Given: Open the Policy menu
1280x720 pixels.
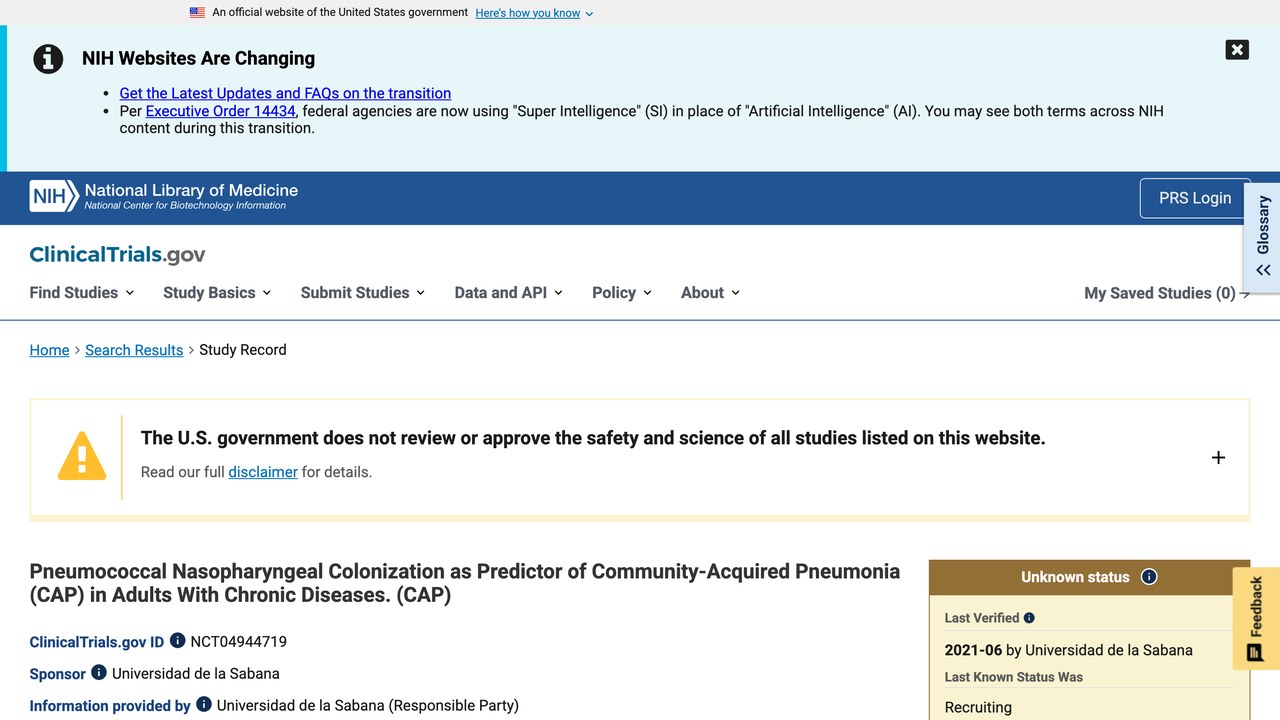Looking at the screenshot, I should [x=622, y=293].
